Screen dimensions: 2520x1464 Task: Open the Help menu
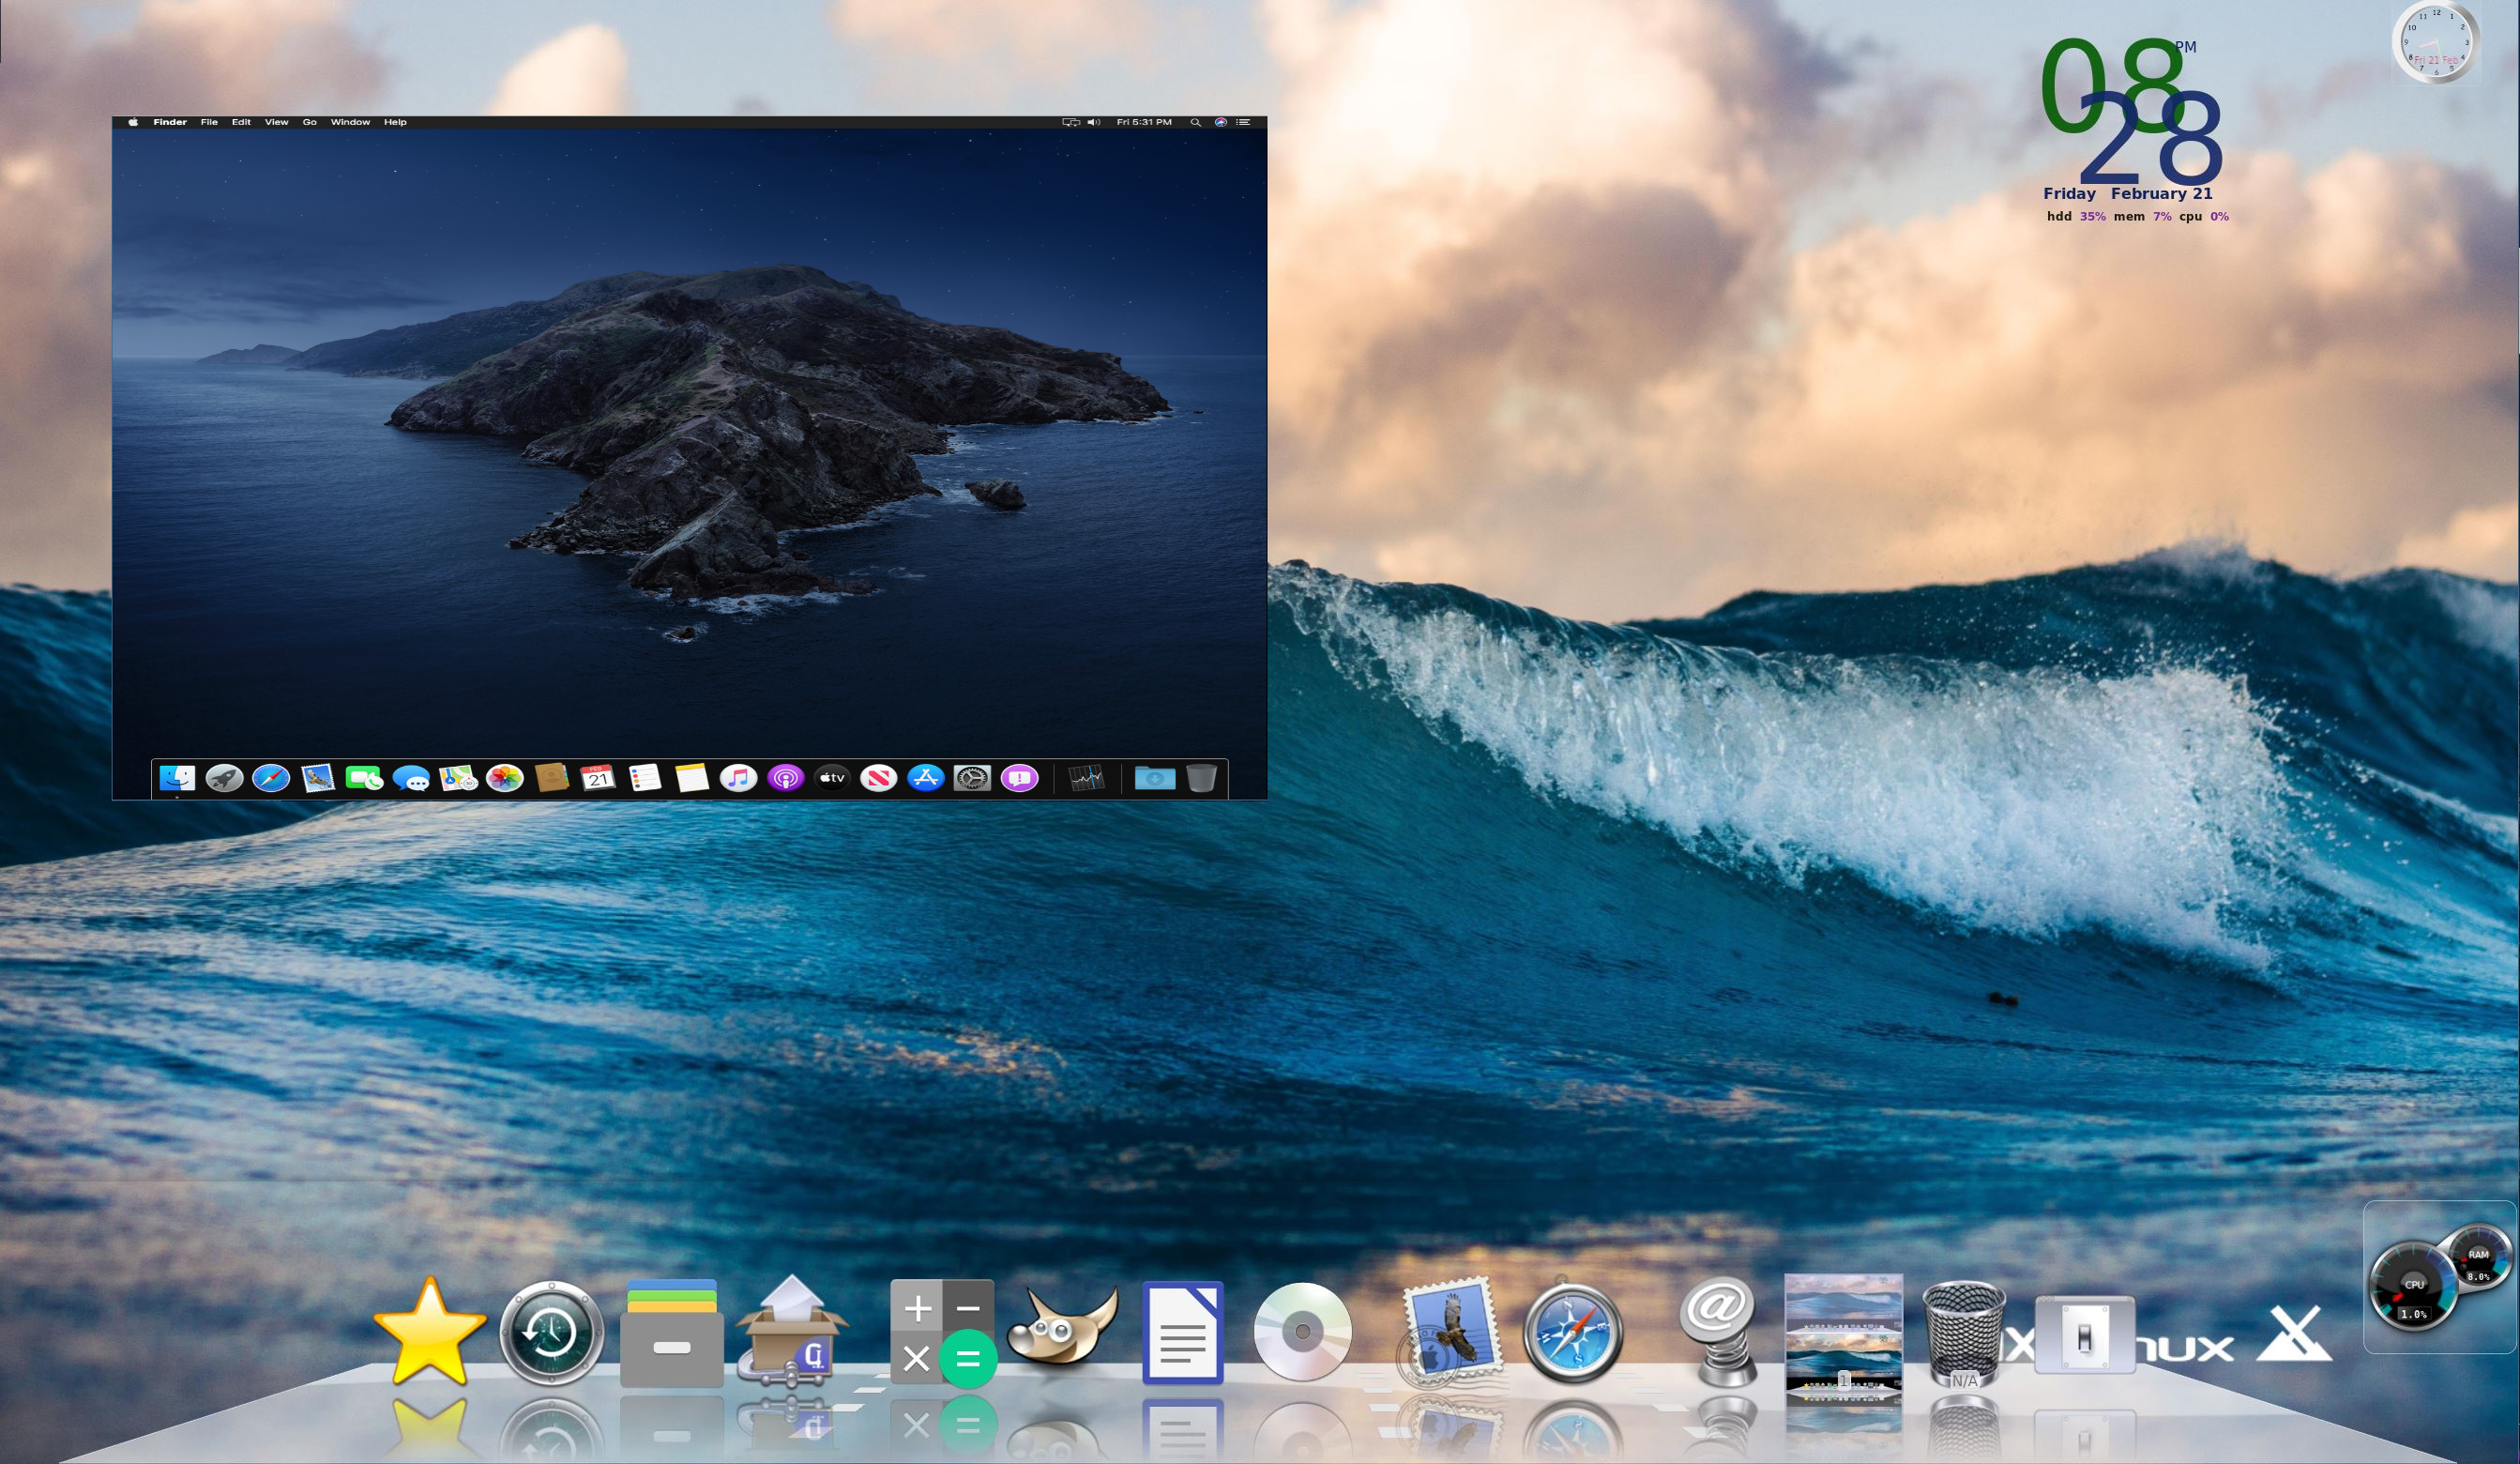[395, 122]
